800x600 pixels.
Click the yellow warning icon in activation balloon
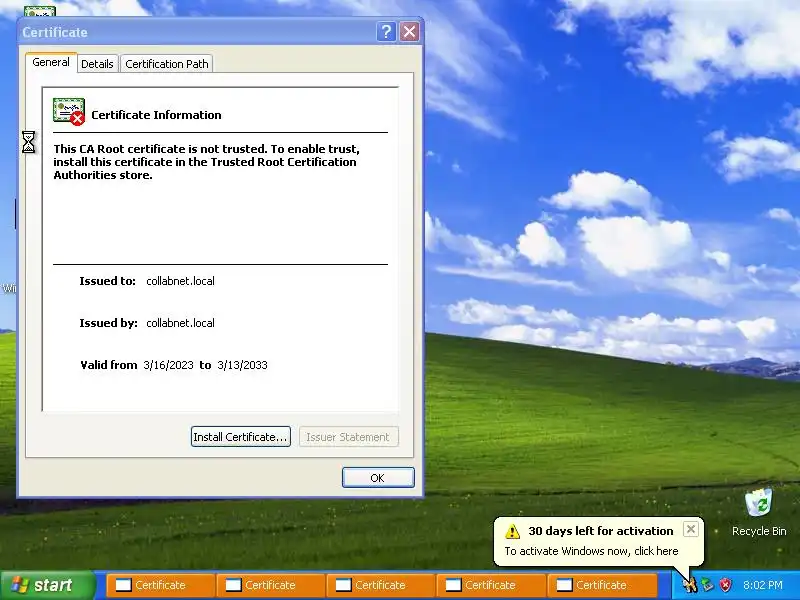tap(512, 532)
